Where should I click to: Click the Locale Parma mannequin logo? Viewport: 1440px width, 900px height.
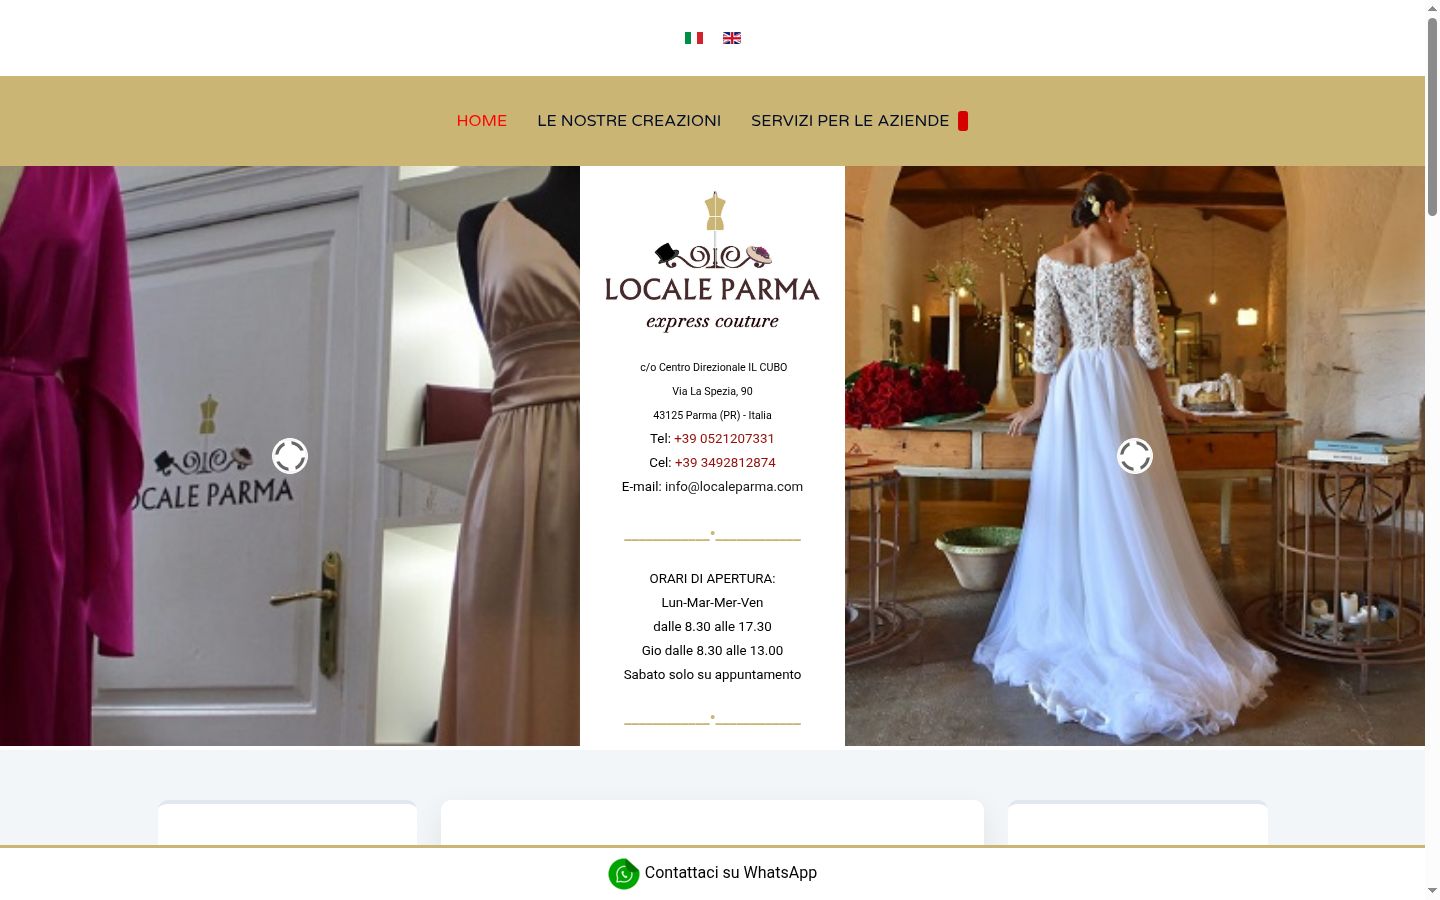(712, 261)
